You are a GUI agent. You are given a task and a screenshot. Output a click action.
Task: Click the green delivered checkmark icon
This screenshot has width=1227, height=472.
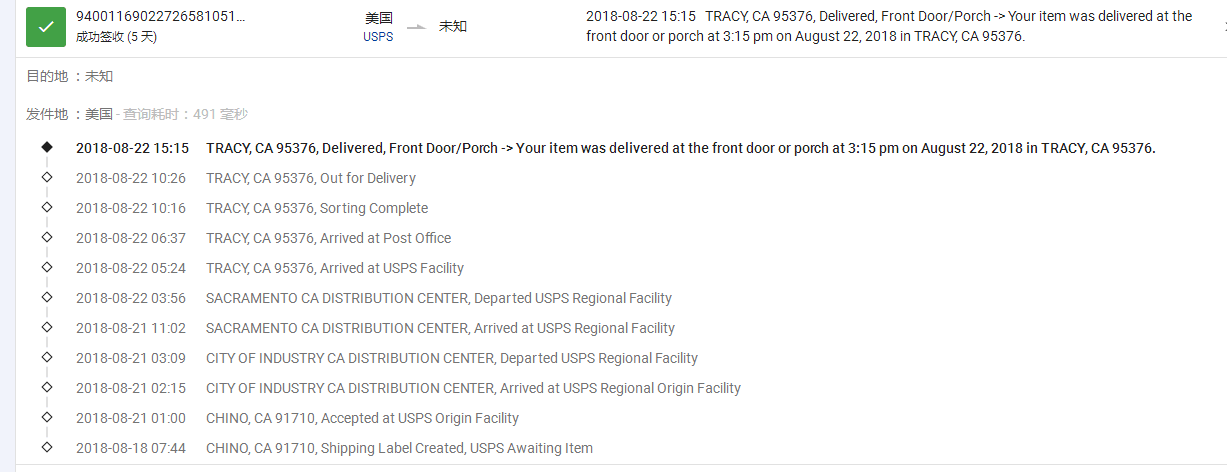click(x=46, y=27)
